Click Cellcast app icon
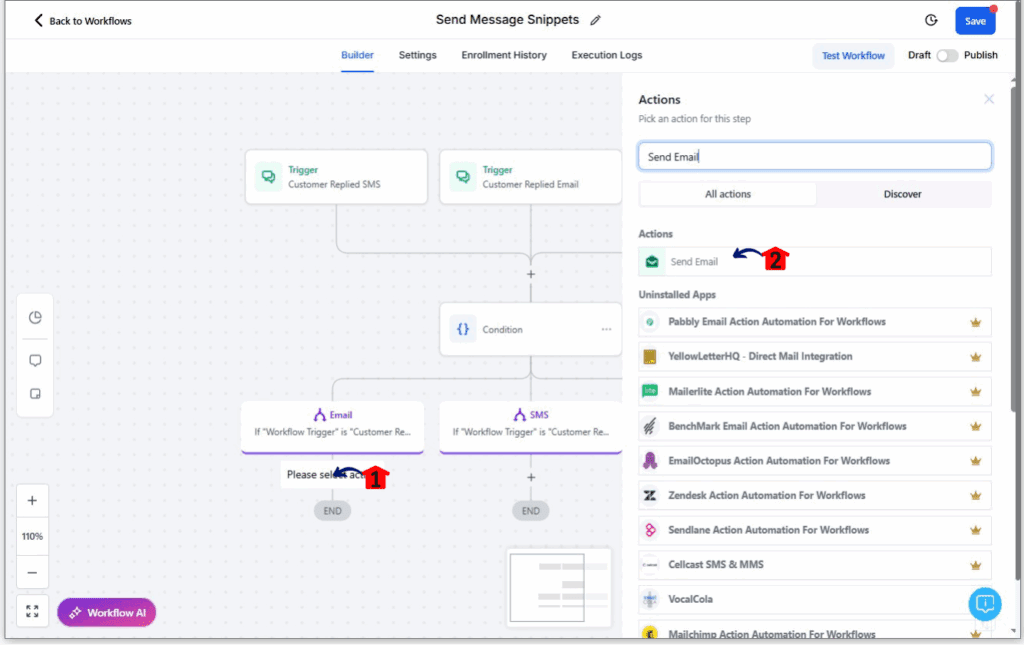 click(650, 565)
